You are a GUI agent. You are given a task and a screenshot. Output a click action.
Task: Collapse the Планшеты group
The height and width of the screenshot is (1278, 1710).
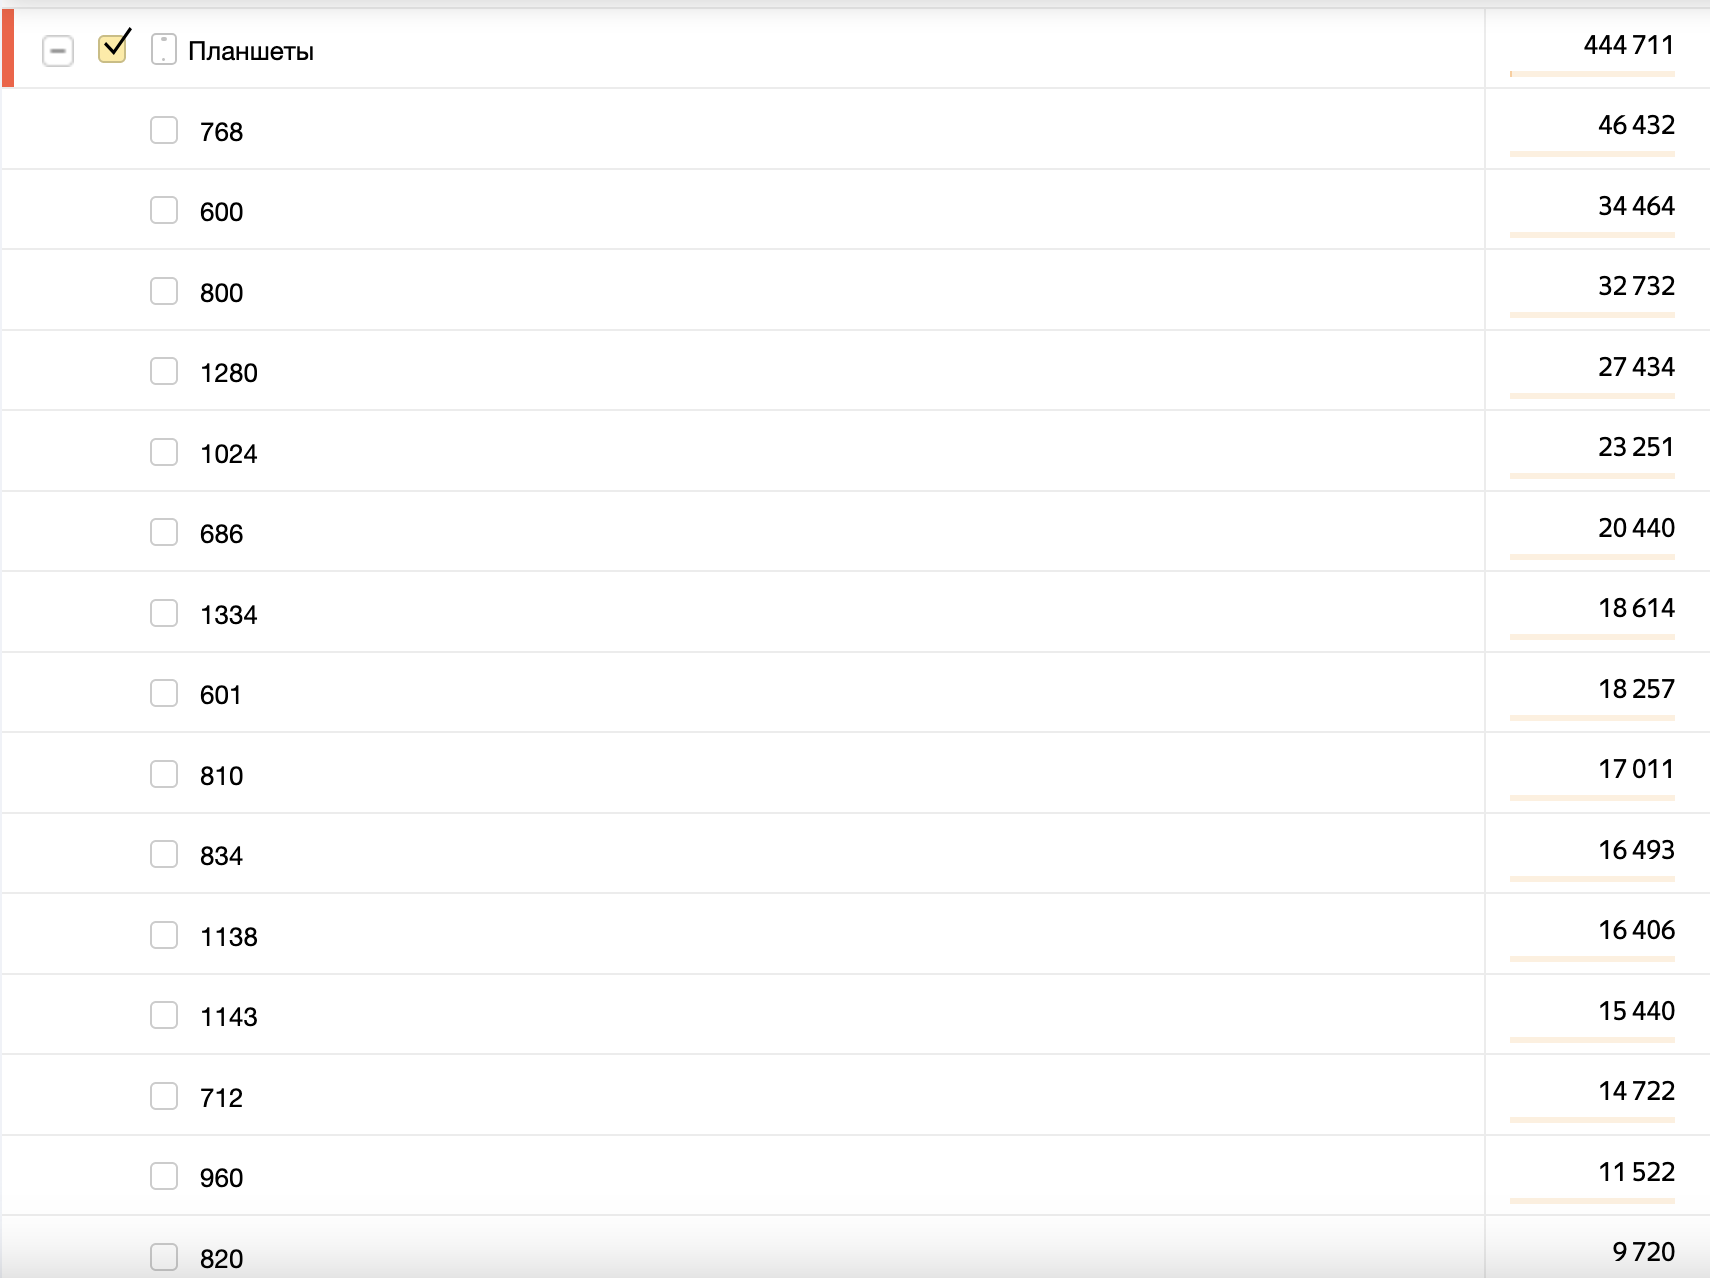tap(58, 51)
